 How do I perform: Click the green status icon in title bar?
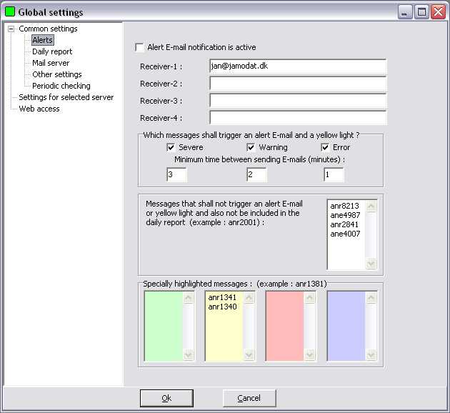[10, 12]
